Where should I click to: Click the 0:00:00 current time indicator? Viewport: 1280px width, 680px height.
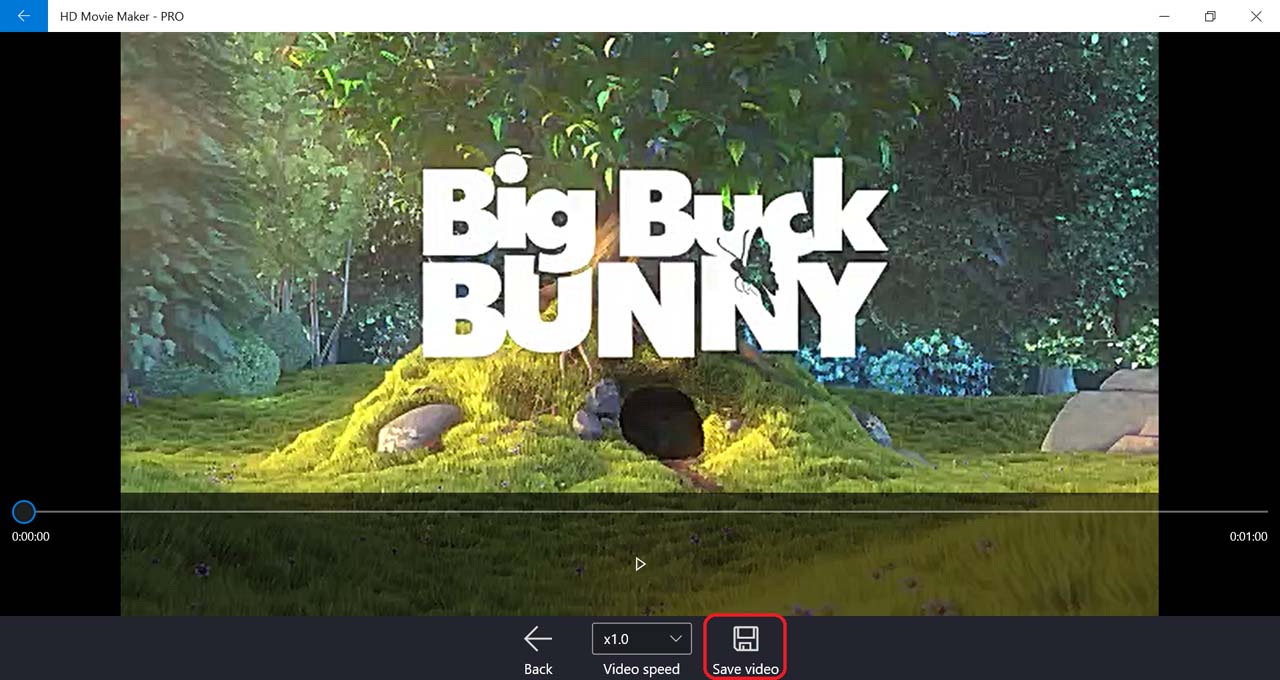pos(31,537)
